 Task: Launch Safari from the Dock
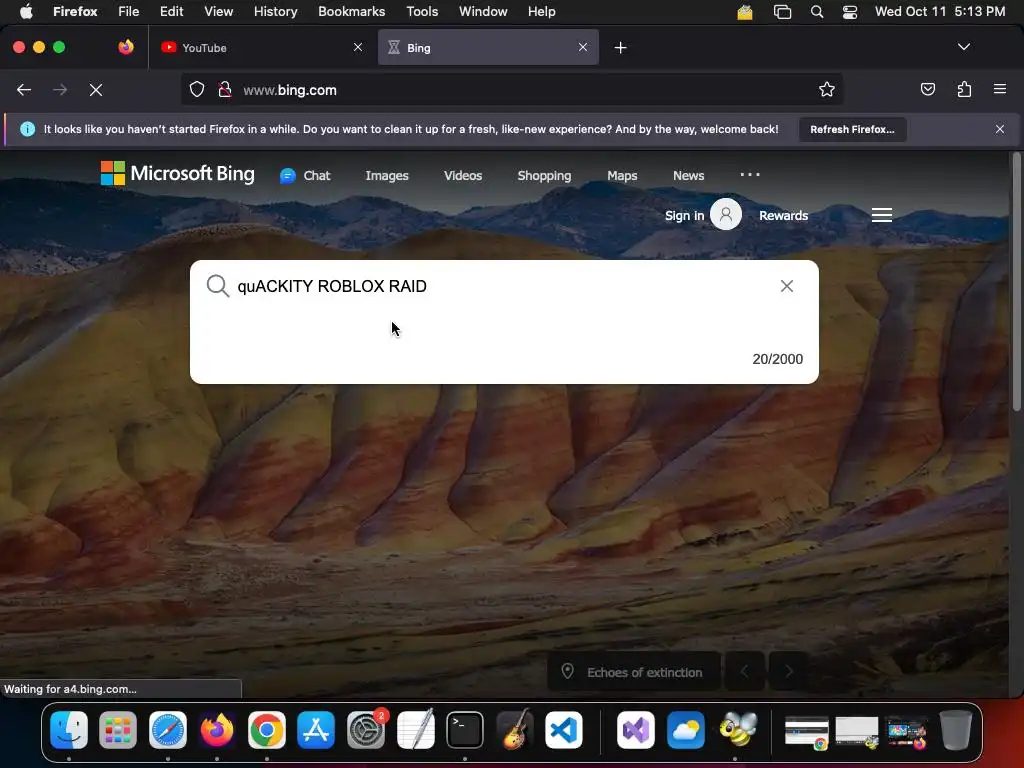(168, 729)
